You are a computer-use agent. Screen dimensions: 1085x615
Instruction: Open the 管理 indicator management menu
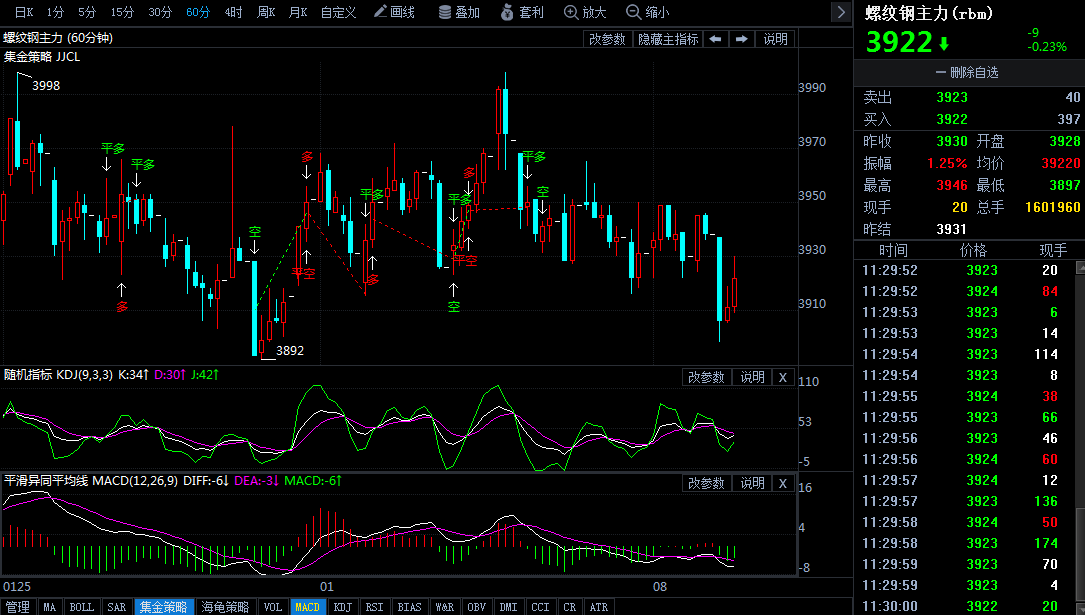pos(15,606)
